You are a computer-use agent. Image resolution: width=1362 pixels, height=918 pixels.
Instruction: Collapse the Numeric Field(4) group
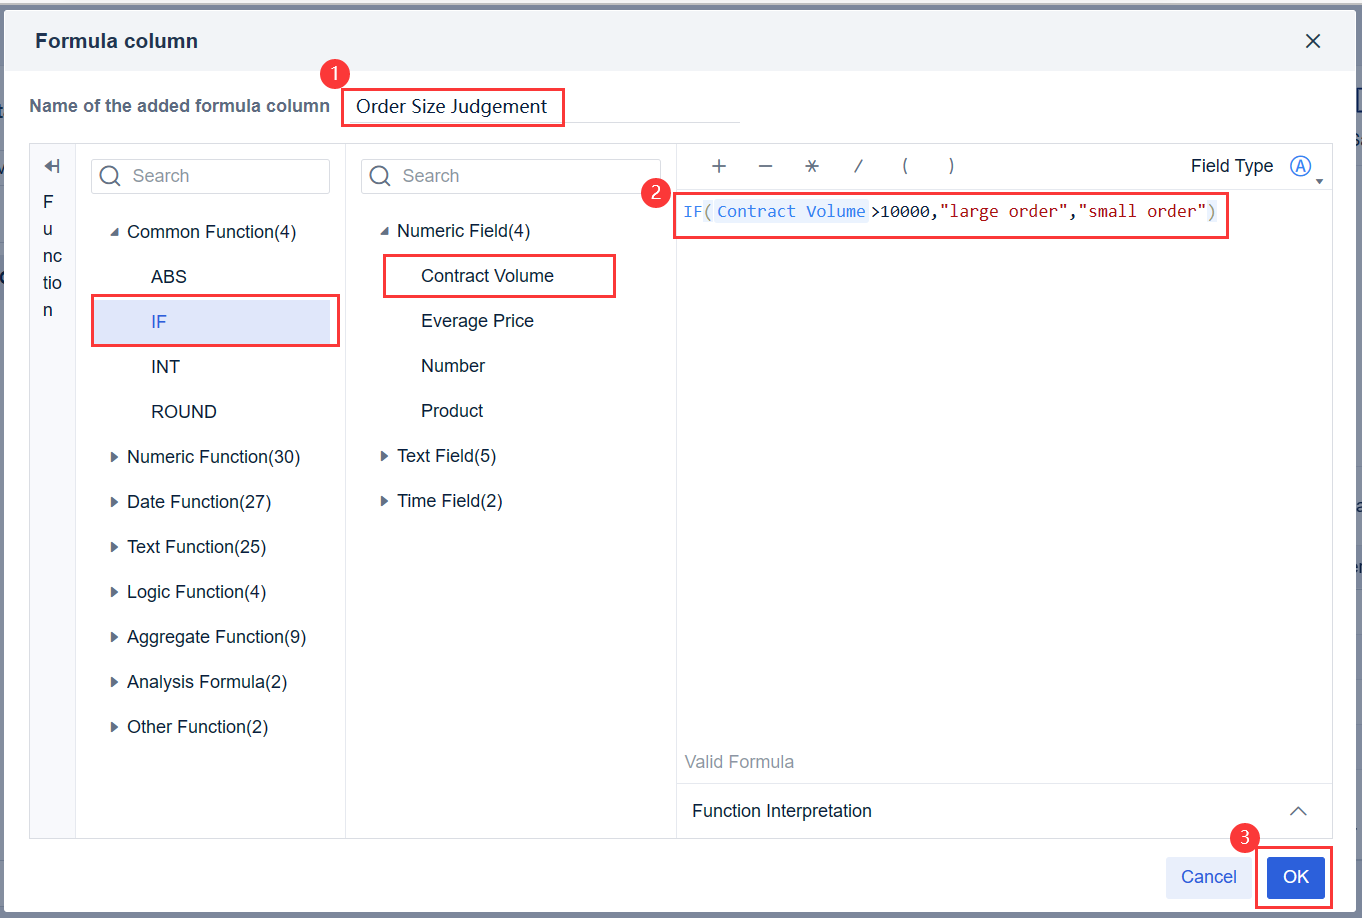tap(384, 231)
